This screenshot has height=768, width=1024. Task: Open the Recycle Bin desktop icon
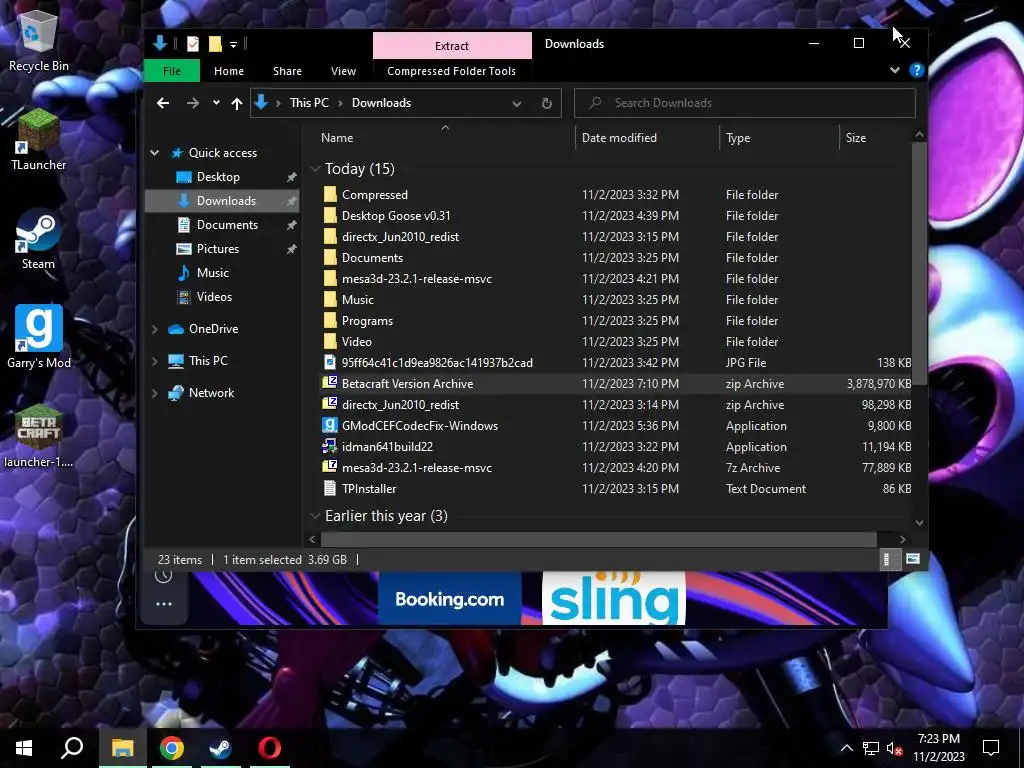[39, 39]
